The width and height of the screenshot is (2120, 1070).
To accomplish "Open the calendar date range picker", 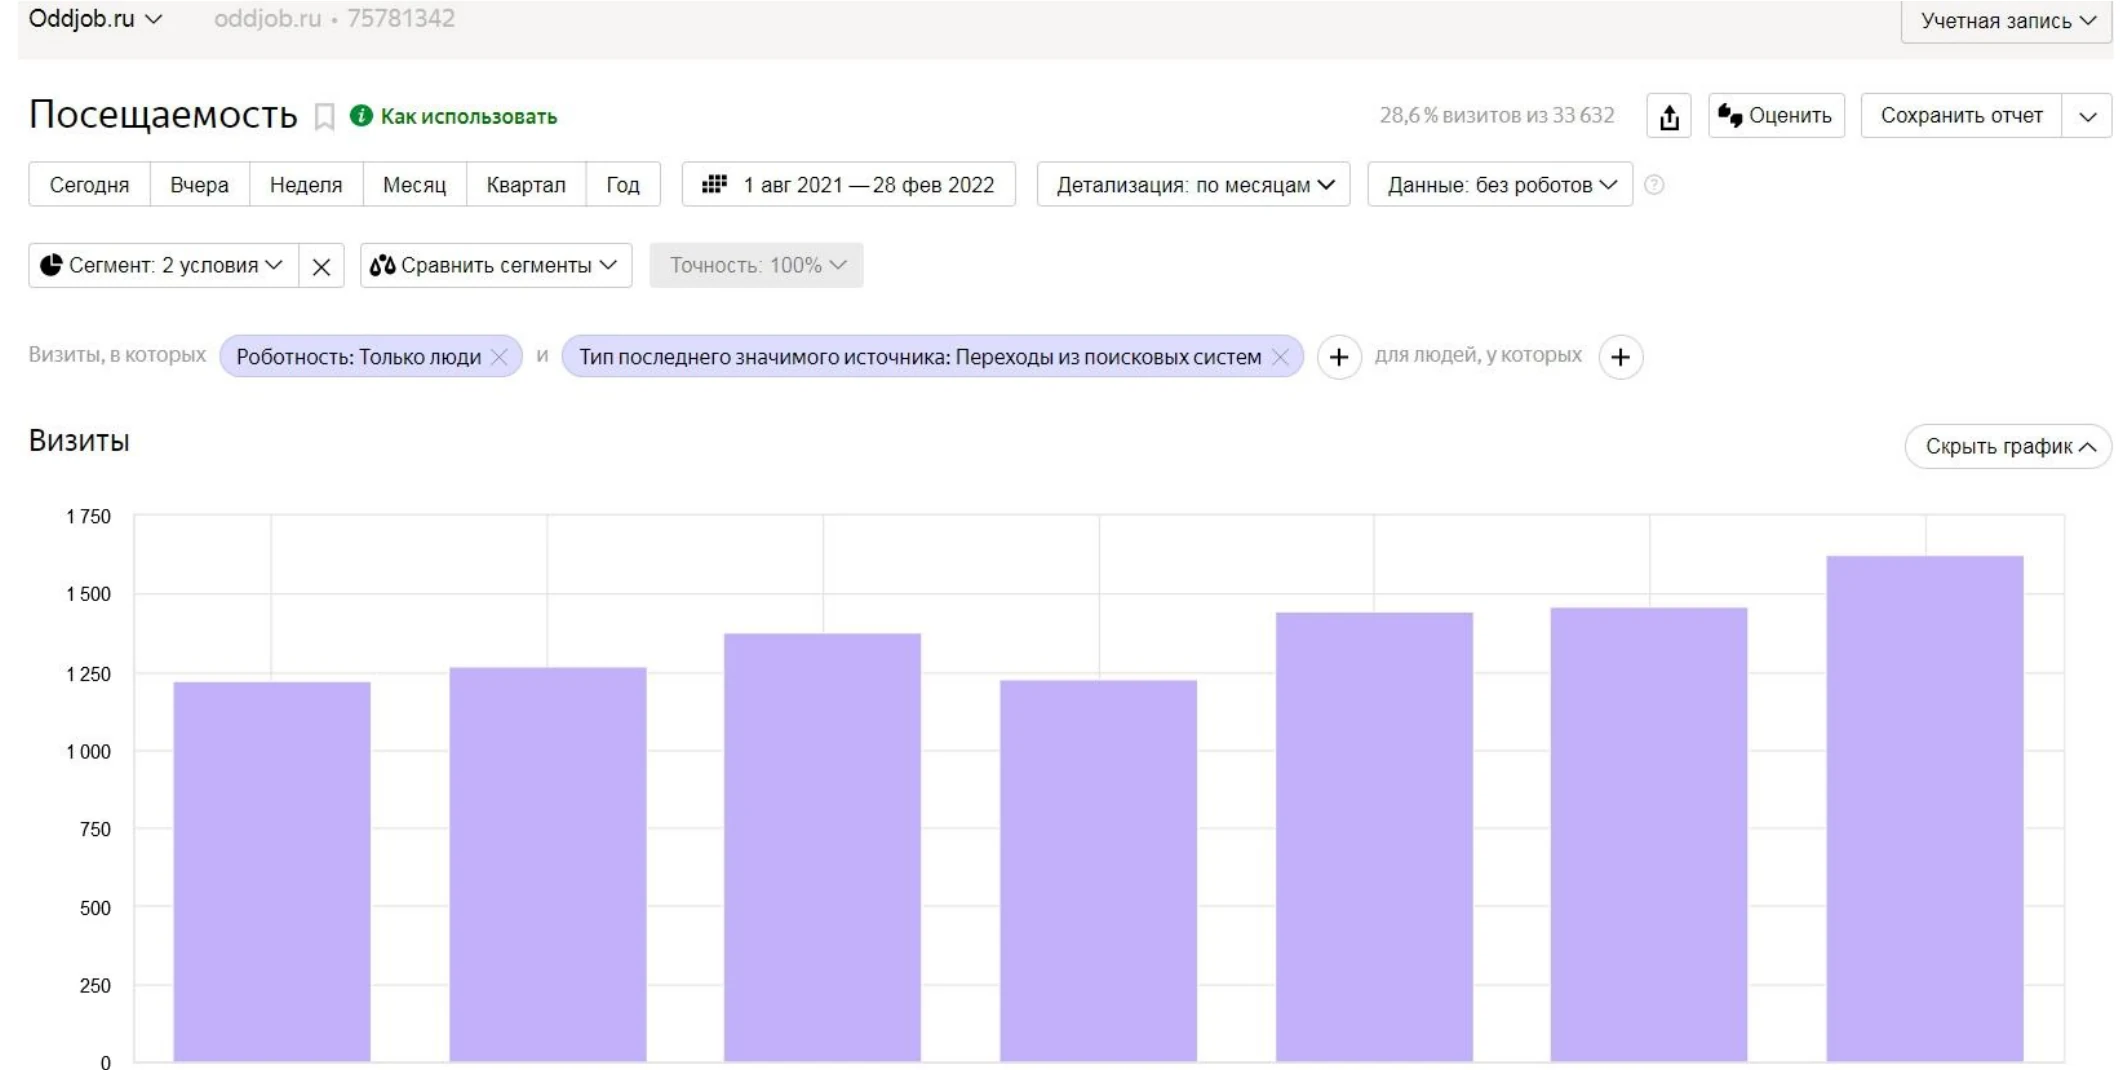I will click(x=849, y=185).
